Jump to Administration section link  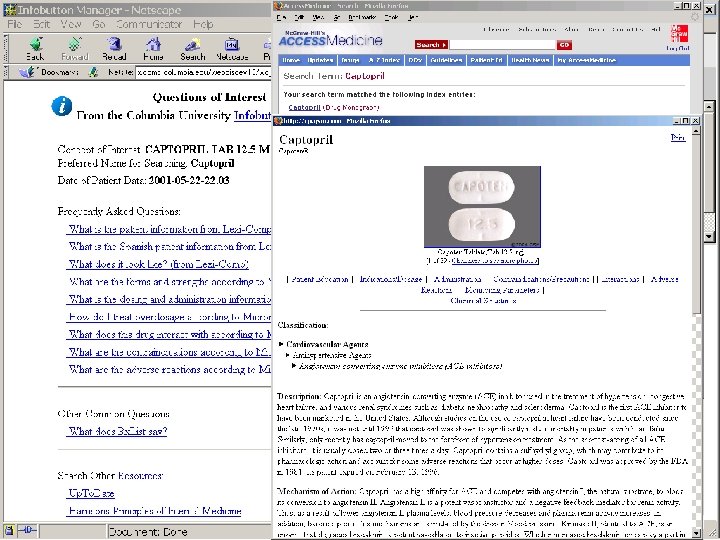tap(458, 279)
